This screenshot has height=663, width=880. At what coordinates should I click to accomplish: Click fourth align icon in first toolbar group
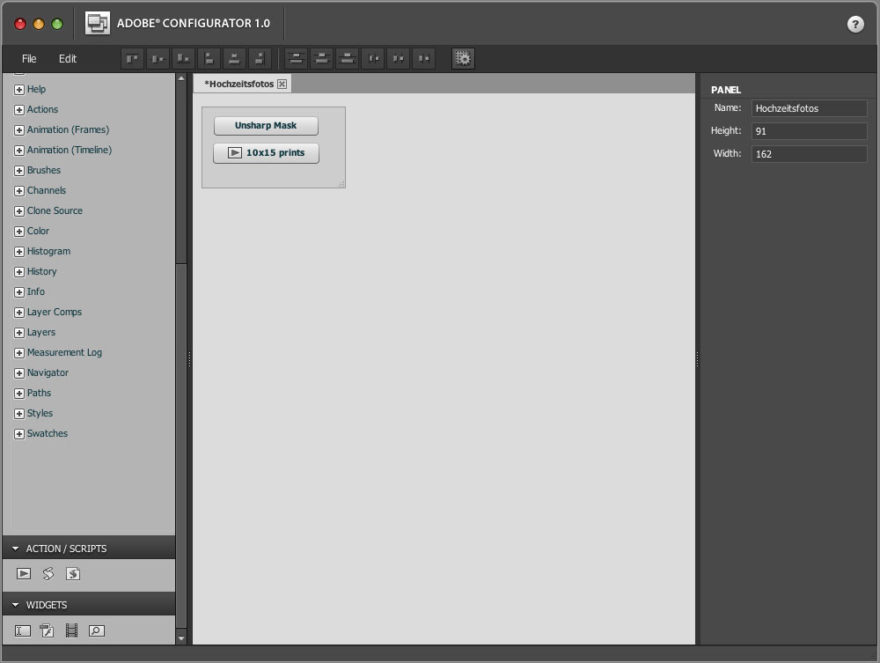[x=209, y=58]
